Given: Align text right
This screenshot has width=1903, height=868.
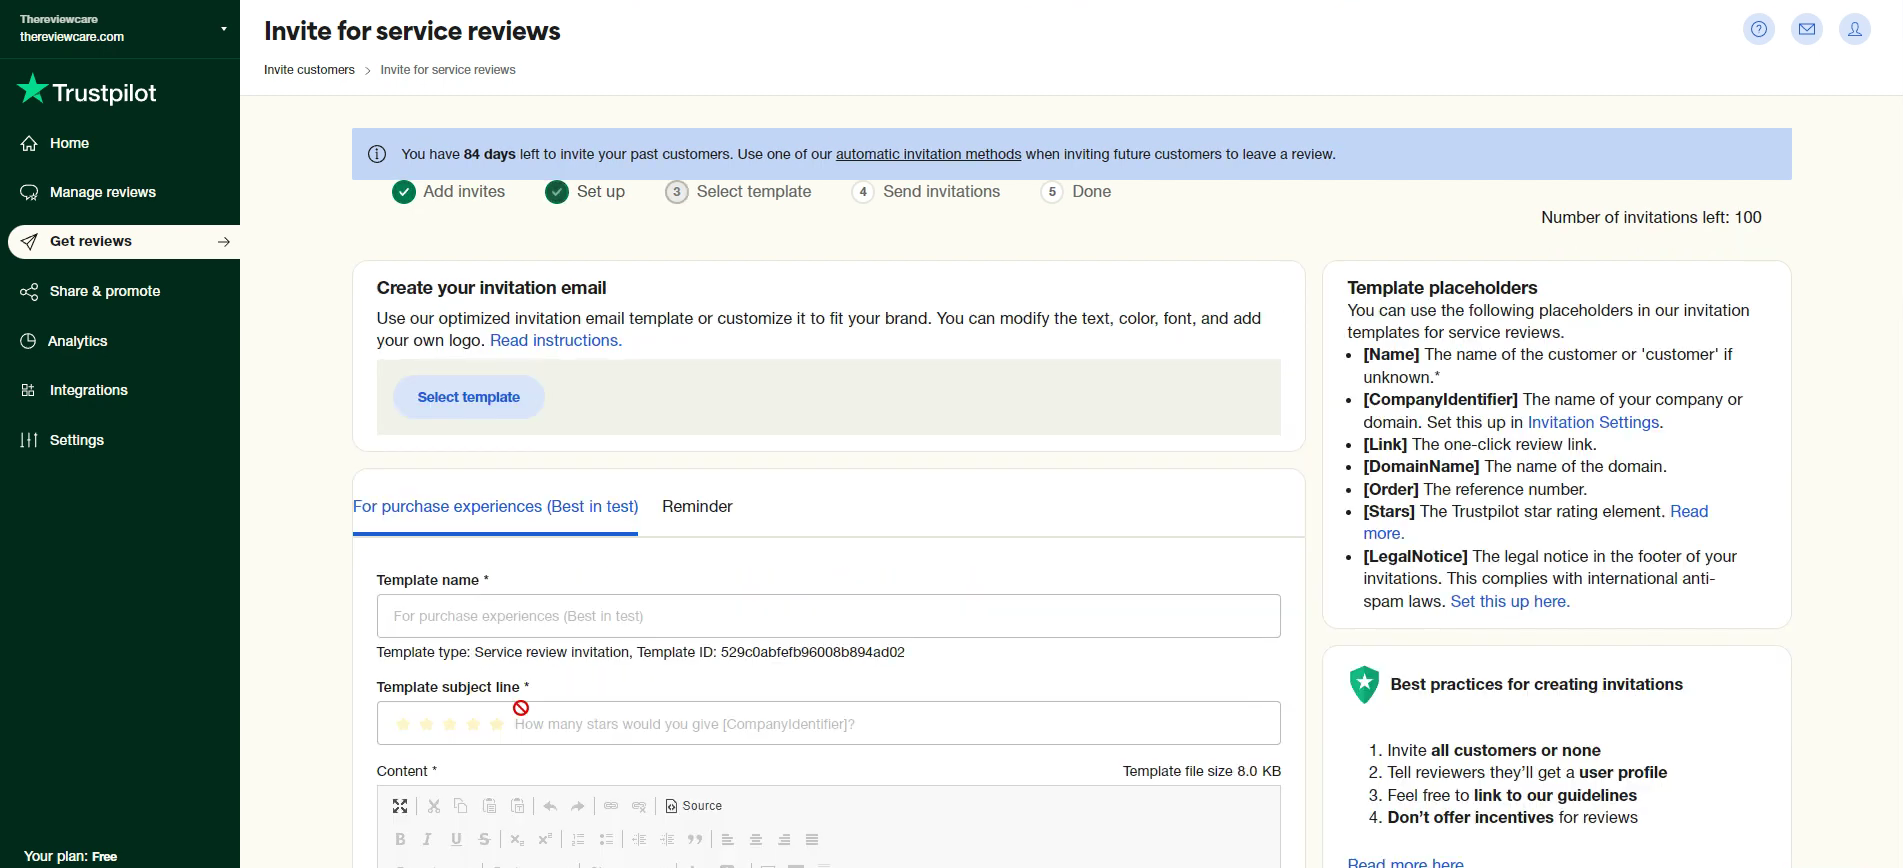Looking at the screenshot, I should (x=784, y=840).
